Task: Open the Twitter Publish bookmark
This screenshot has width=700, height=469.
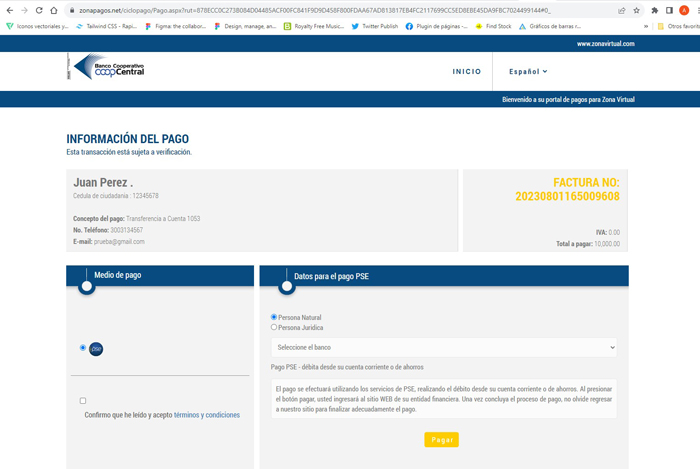Action: (381, 26)
